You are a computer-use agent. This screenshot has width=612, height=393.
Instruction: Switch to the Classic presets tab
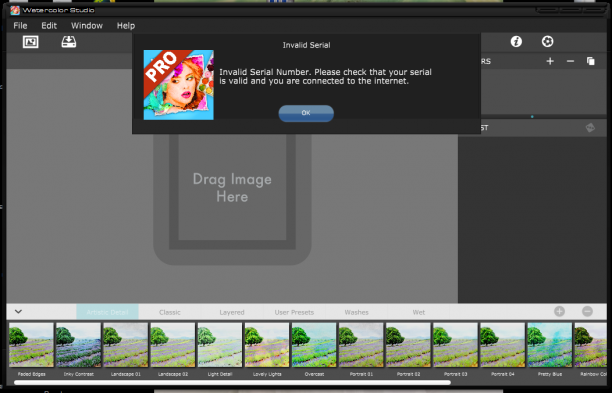tap(170, 312)
